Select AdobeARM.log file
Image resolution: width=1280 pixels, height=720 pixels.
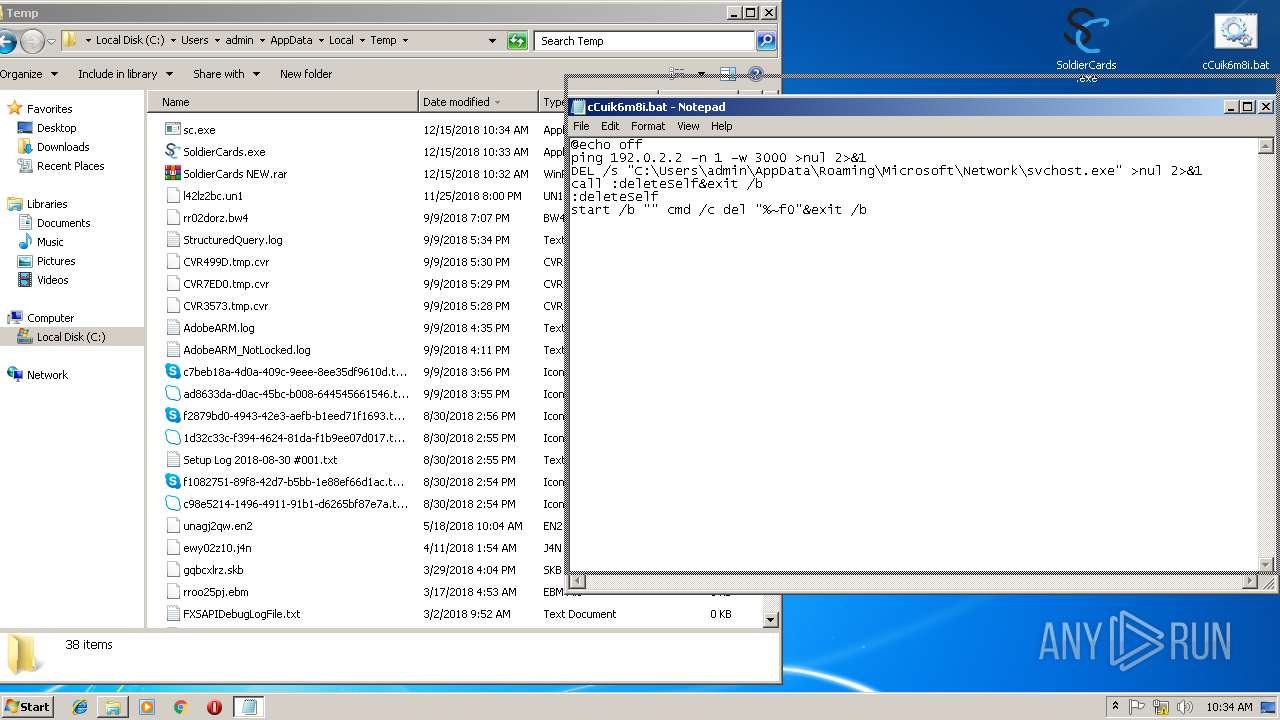[218, 328]
